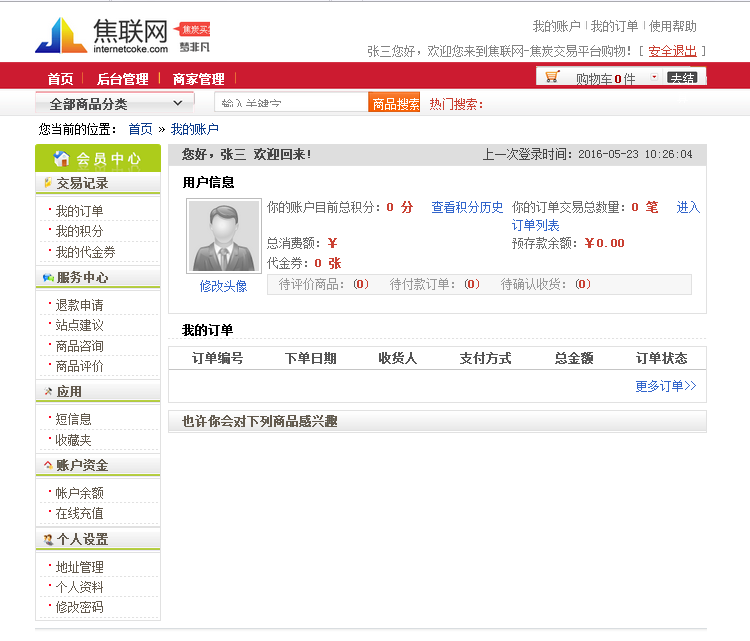Expand the shopping cart dropdown arrow

point(654,77)
